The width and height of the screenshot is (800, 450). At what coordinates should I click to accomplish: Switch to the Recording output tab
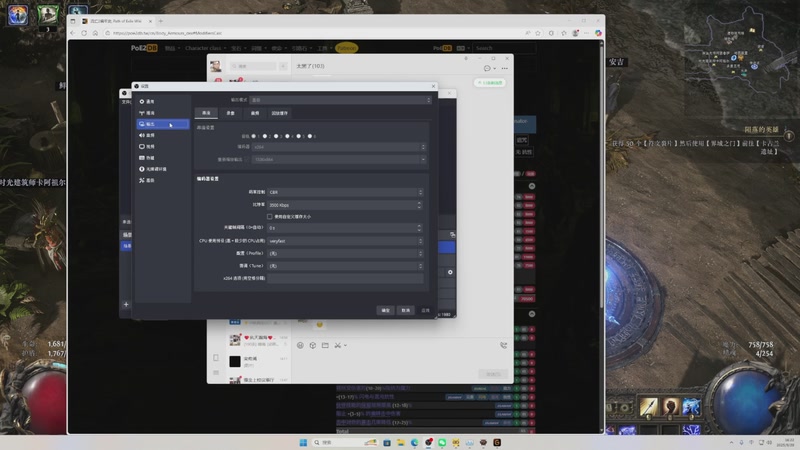pyautogui.click(x=231, y=113)
